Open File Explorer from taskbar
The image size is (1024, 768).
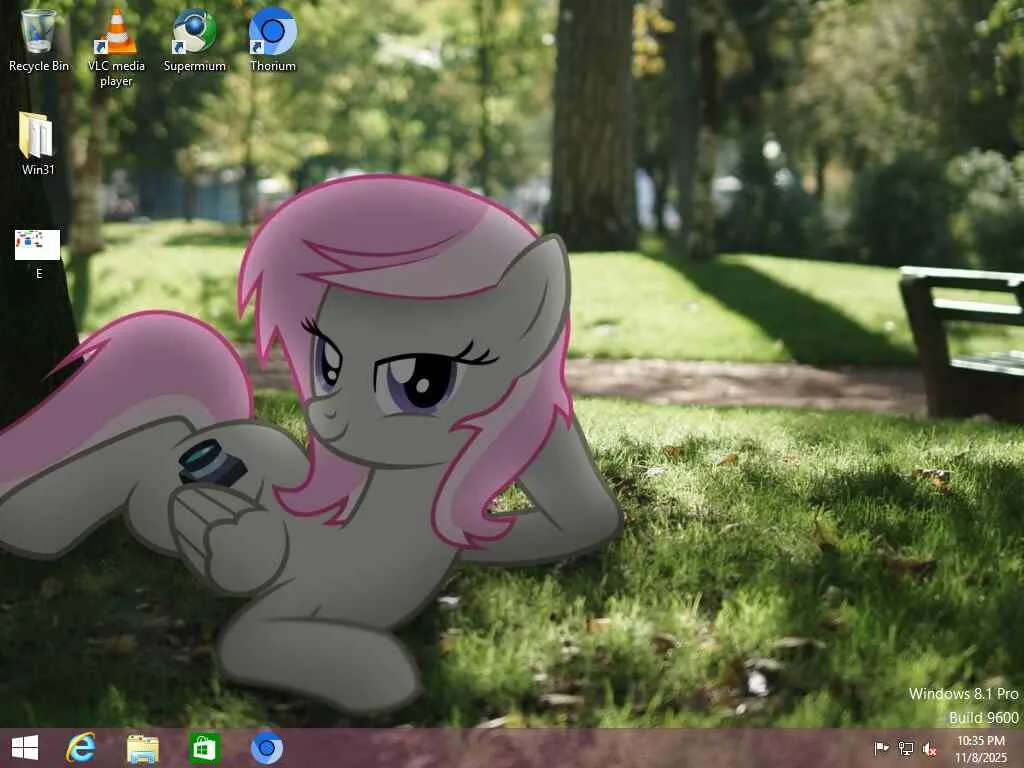142,748
